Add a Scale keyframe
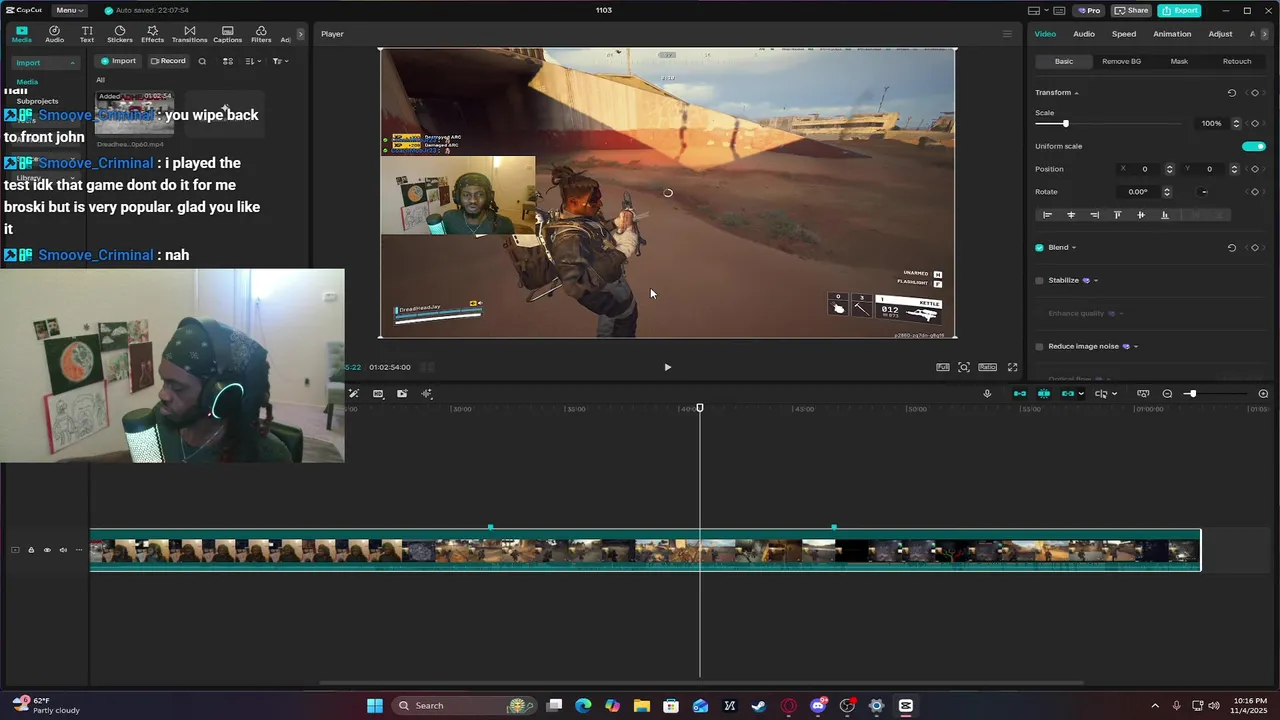 pos(1255,123)
